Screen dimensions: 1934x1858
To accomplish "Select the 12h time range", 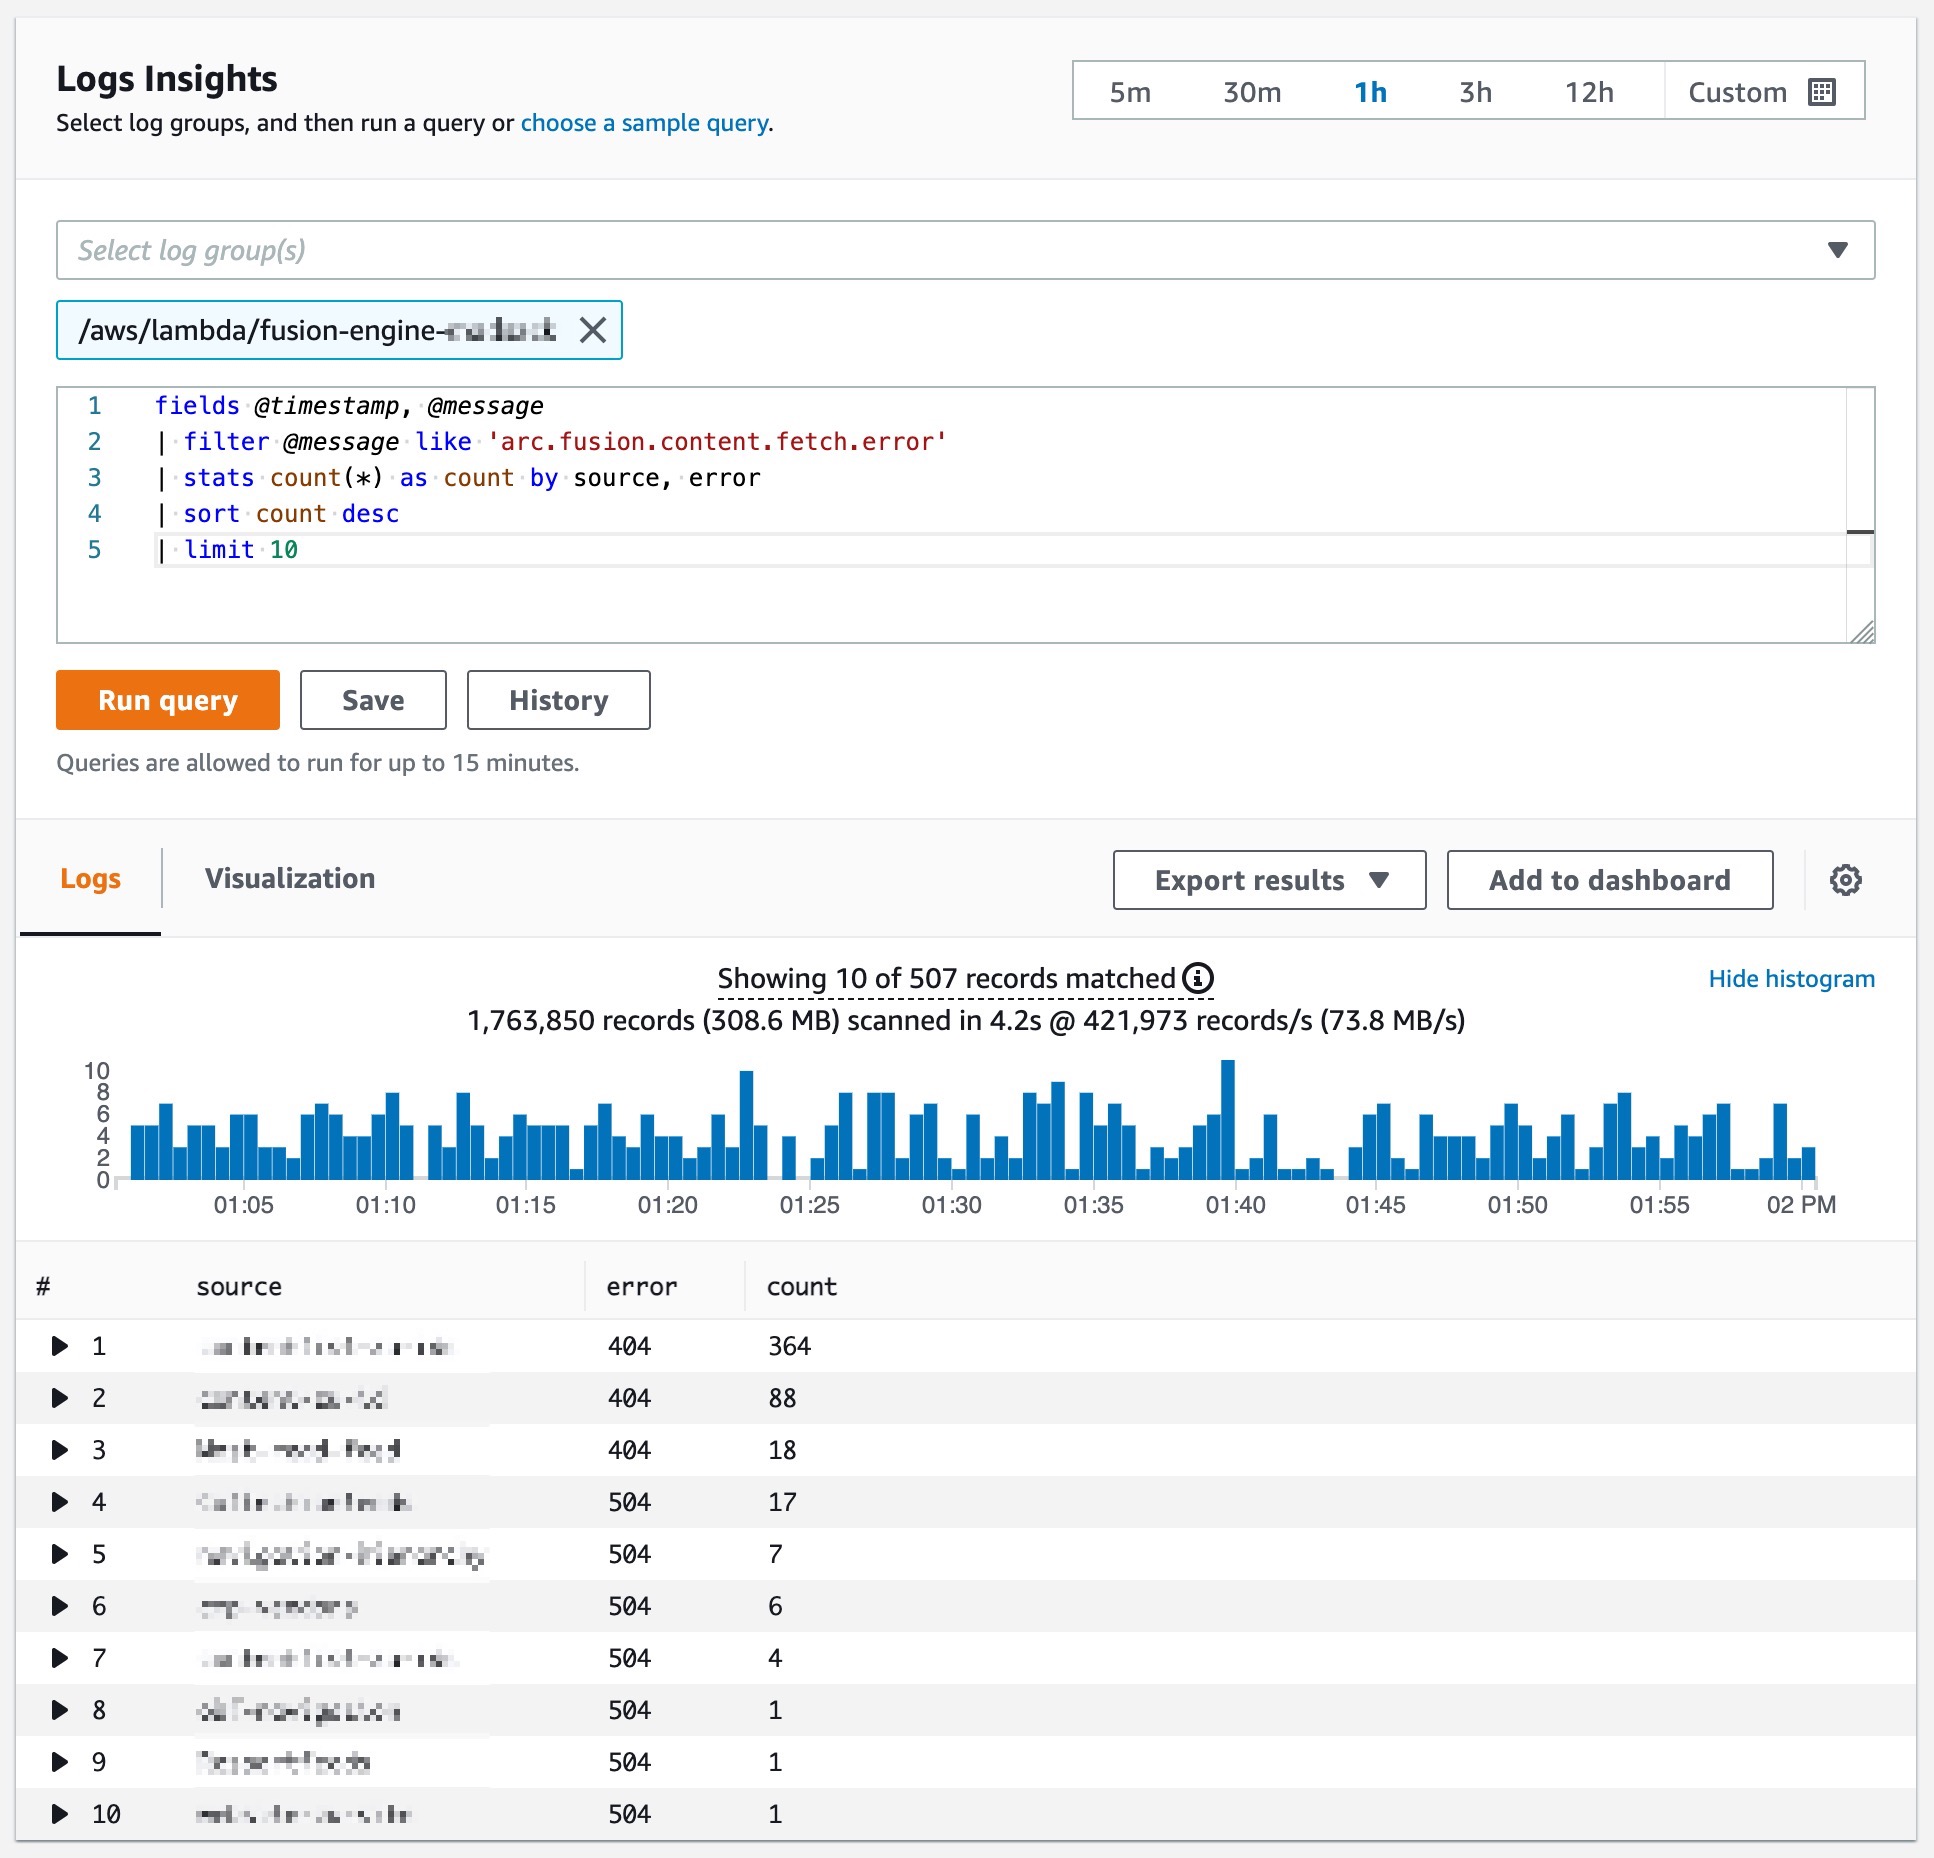I will point(1589,92).
